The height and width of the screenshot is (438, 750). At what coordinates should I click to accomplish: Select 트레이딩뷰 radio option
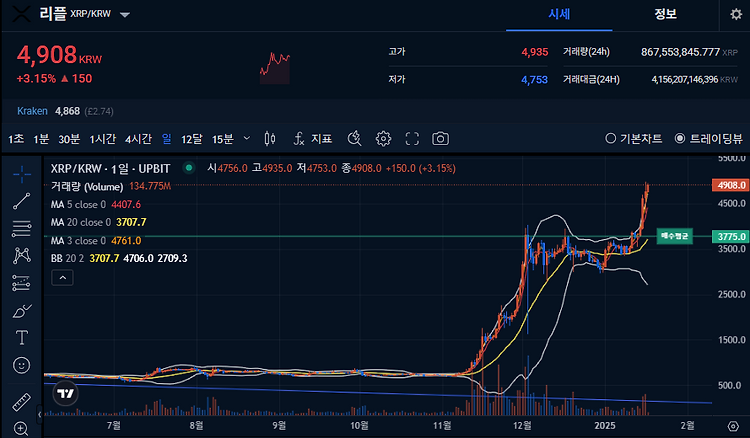[x=708, y=139]
